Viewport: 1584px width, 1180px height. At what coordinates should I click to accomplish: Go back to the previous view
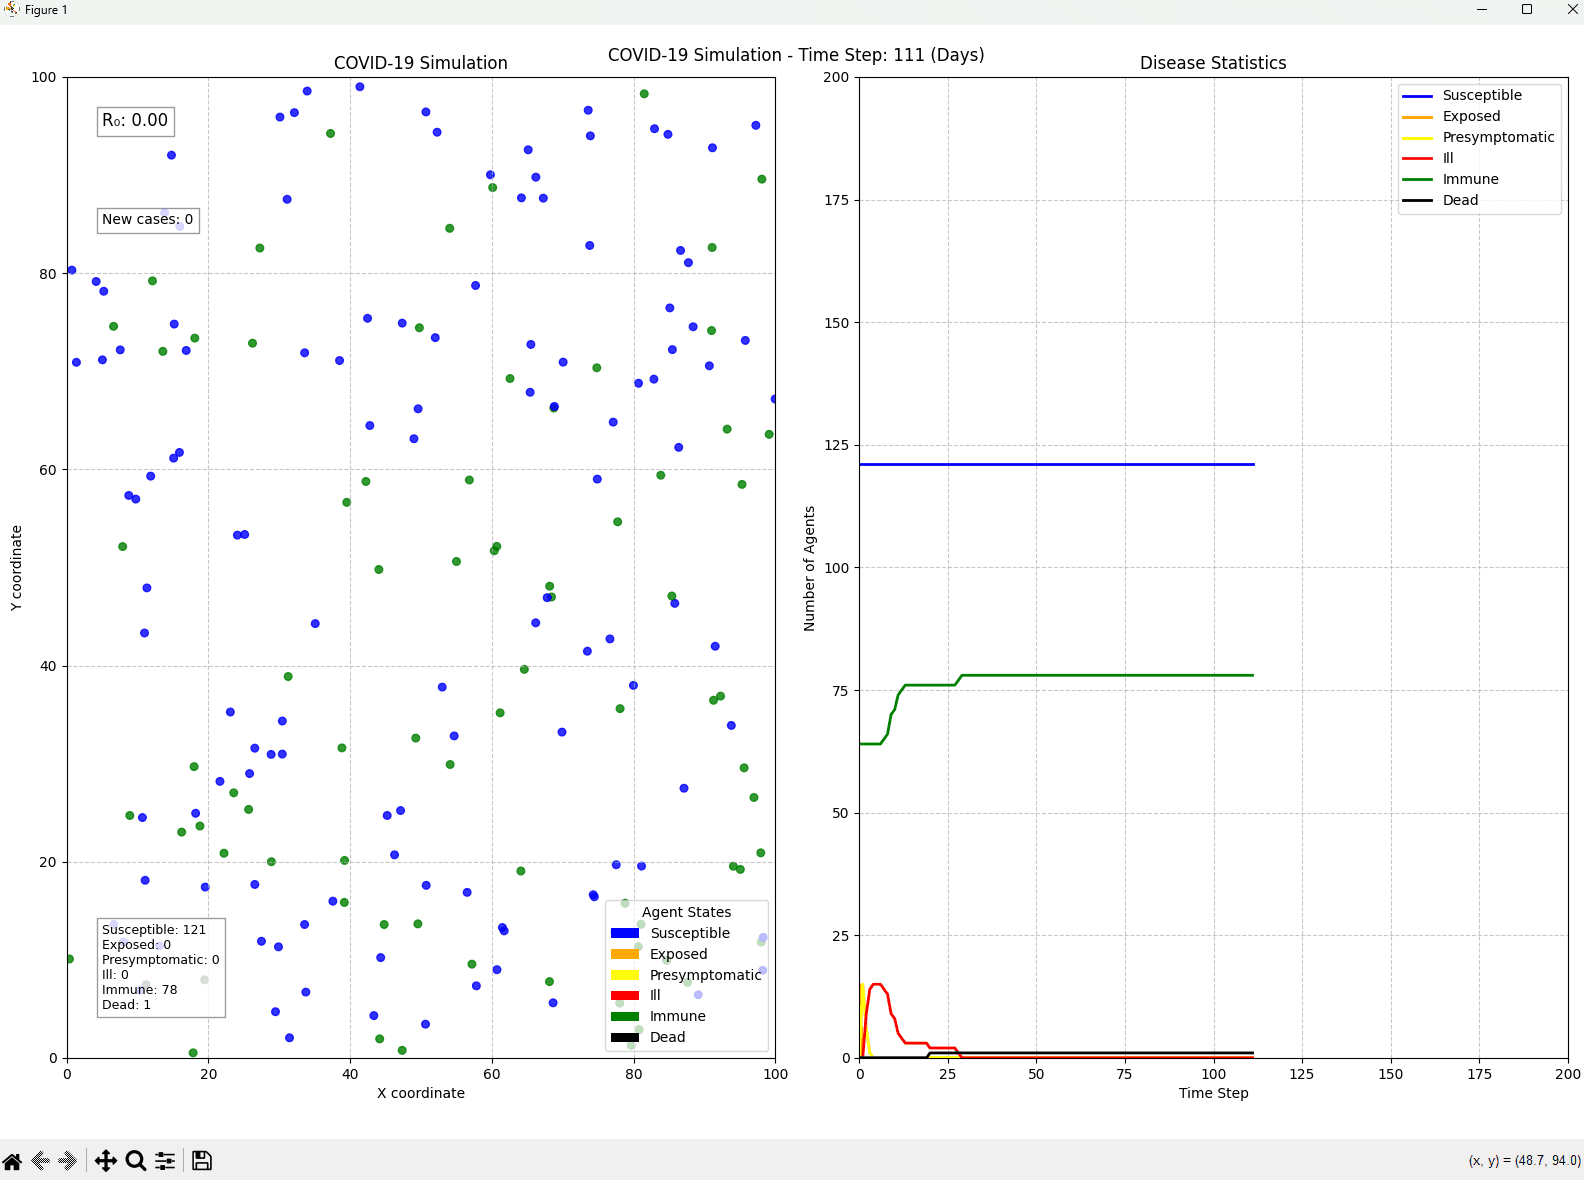pos(41,1160)
